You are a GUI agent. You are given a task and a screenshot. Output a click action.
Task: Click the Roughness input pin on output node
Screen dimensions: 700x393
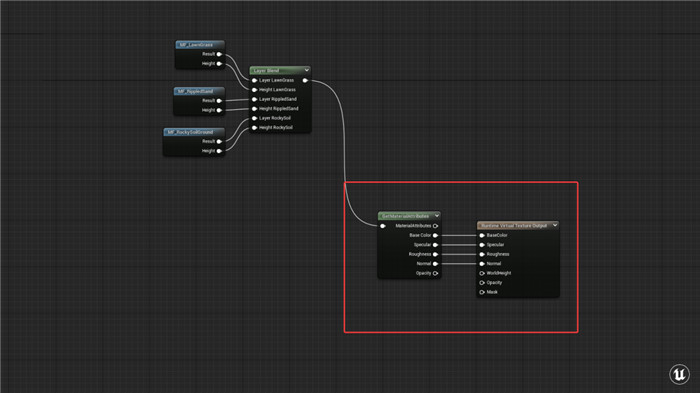(482, 254)
